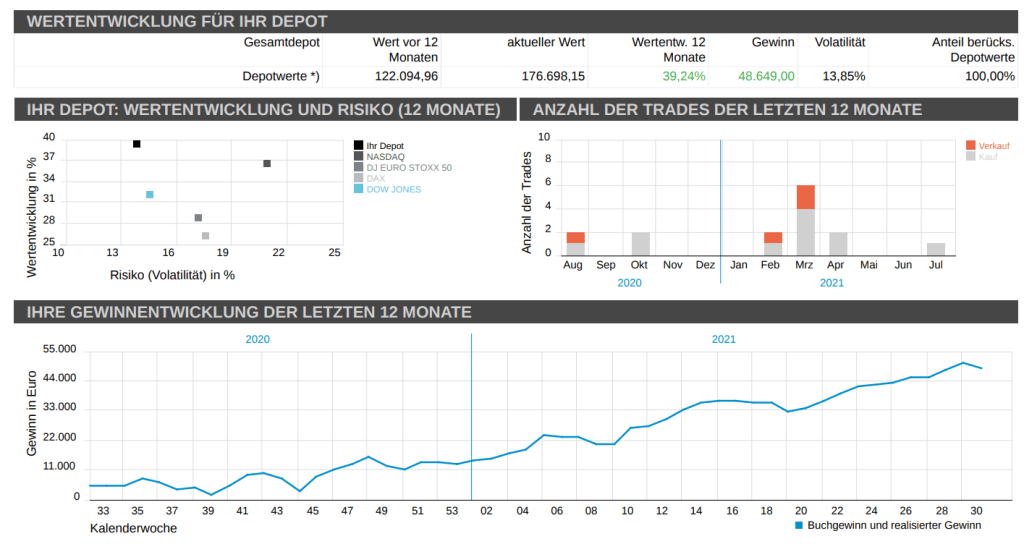The height and width of the screenshot is (544, 1024).
Task: Select the blue DOW JONES scatter point
Action: point(150,195)
